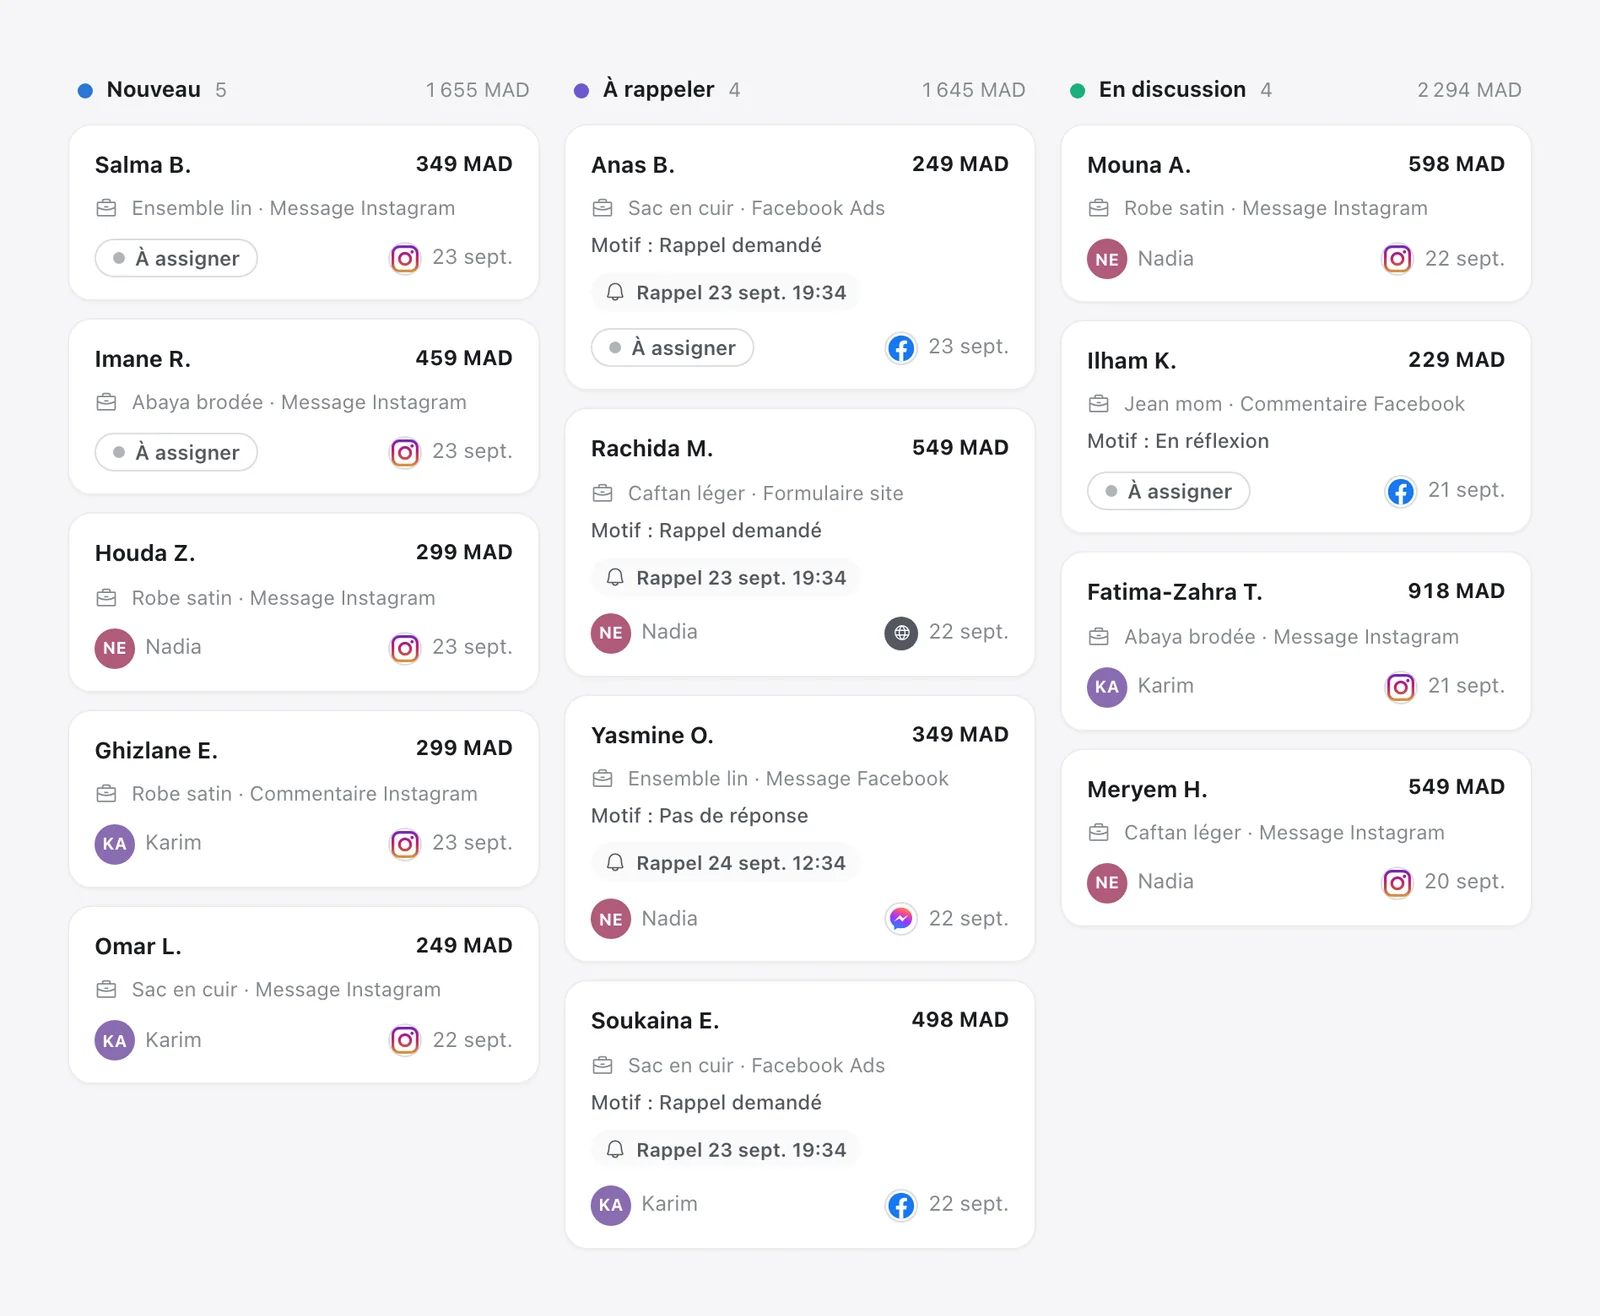Click Caftan léger · Formulaire site text

(765, 493)
